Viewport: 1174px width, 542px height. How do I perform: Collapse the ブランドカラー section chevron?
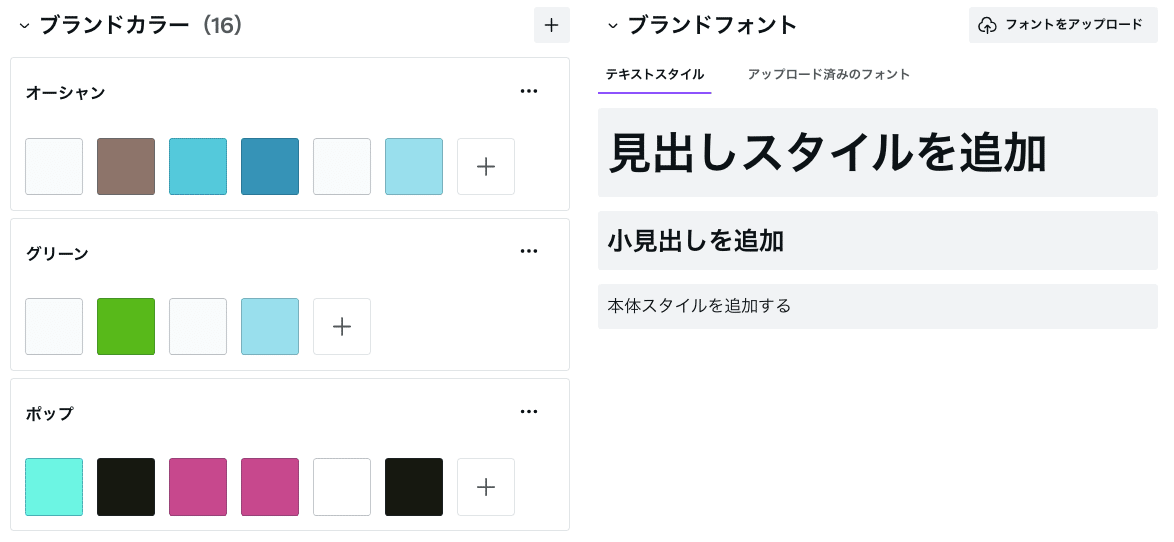(24, 25)
